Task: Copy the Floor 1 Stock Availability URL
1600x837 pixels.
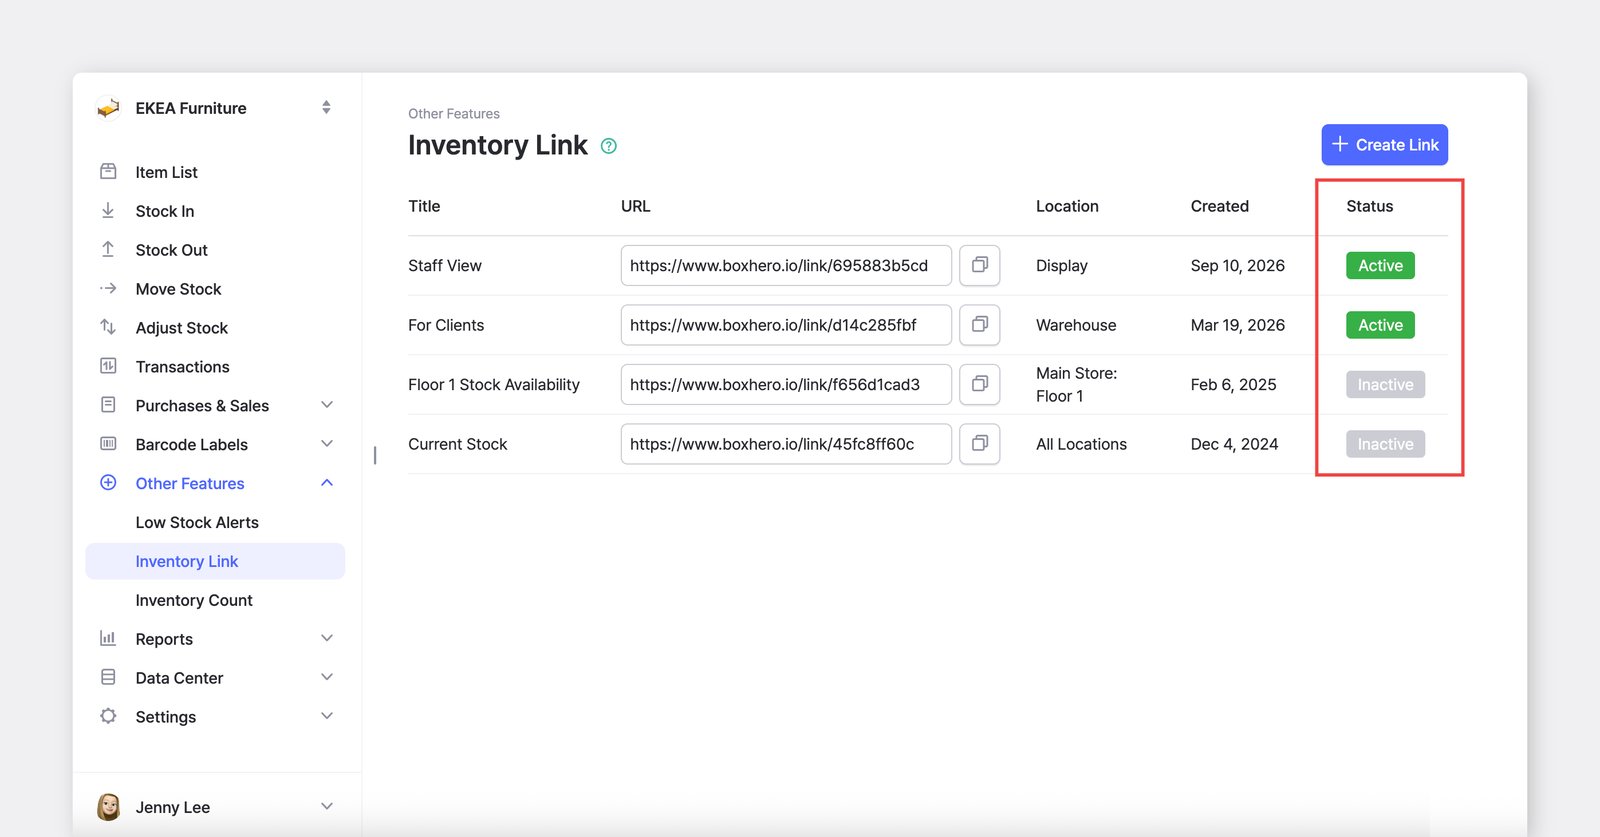Action: [979, 384]
